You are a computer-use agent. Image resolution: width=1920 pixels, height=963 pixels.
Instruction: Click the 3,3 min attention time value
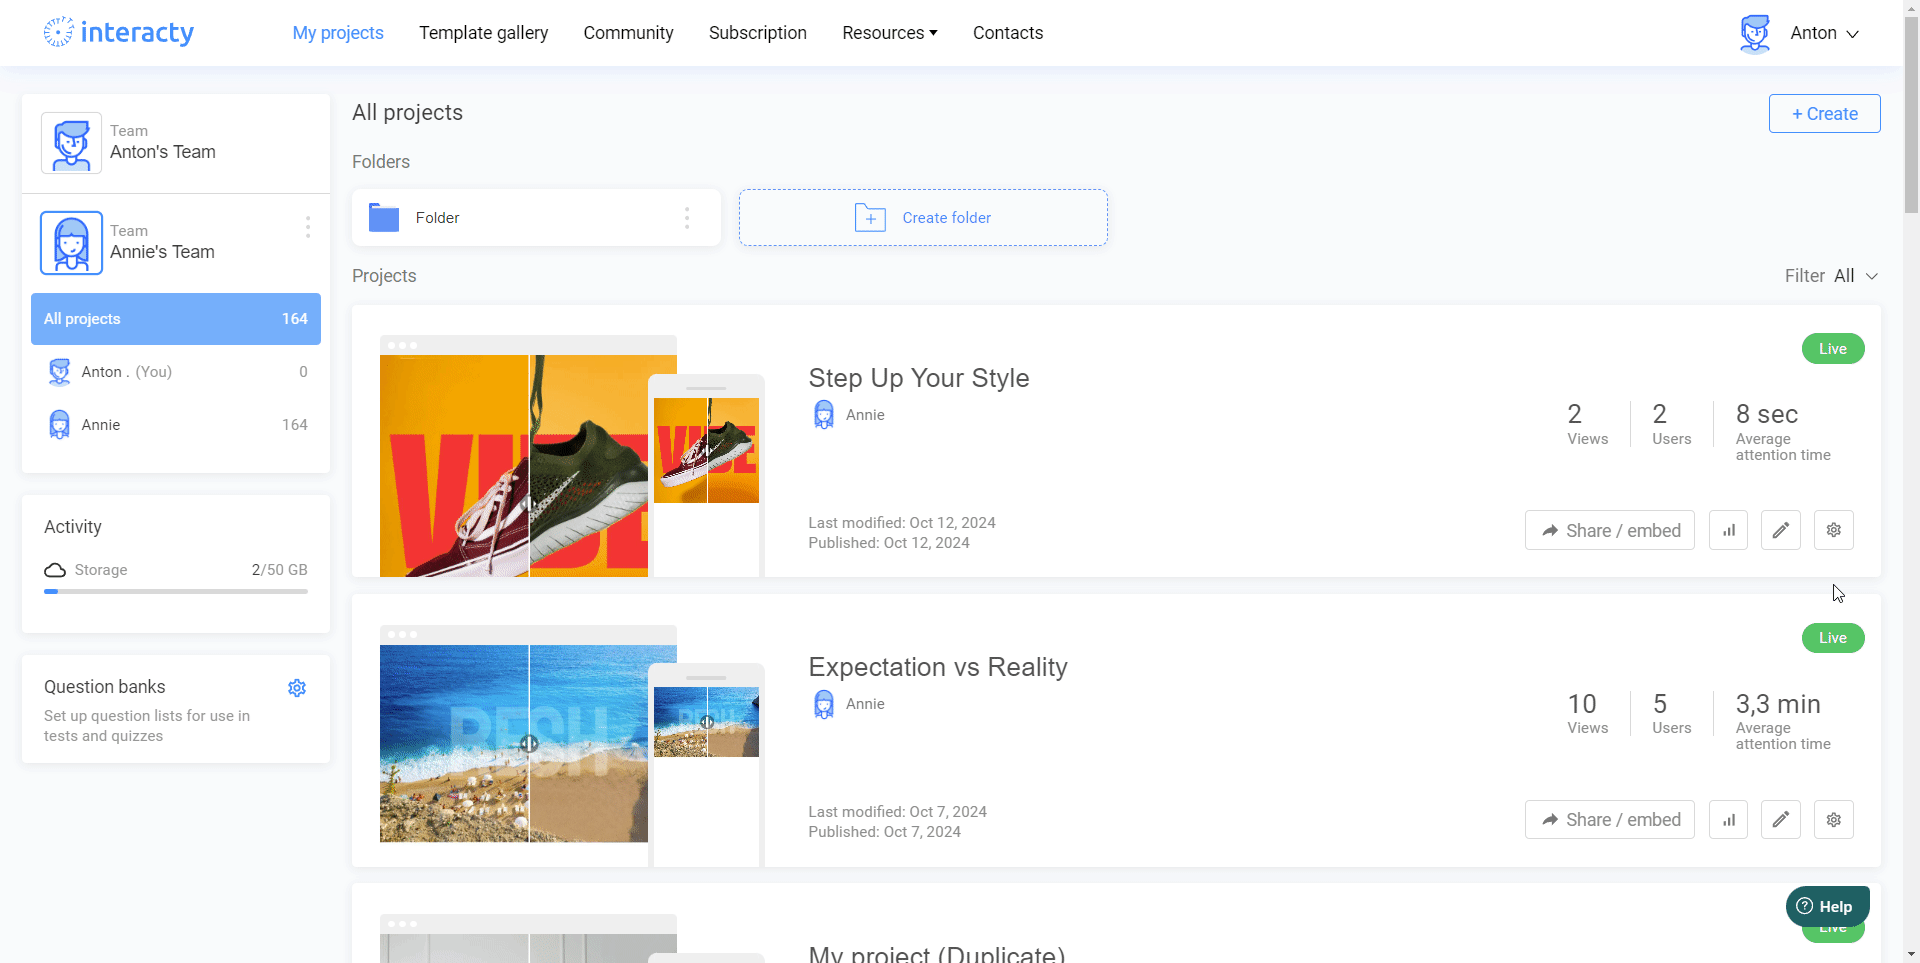[1778, 704]
